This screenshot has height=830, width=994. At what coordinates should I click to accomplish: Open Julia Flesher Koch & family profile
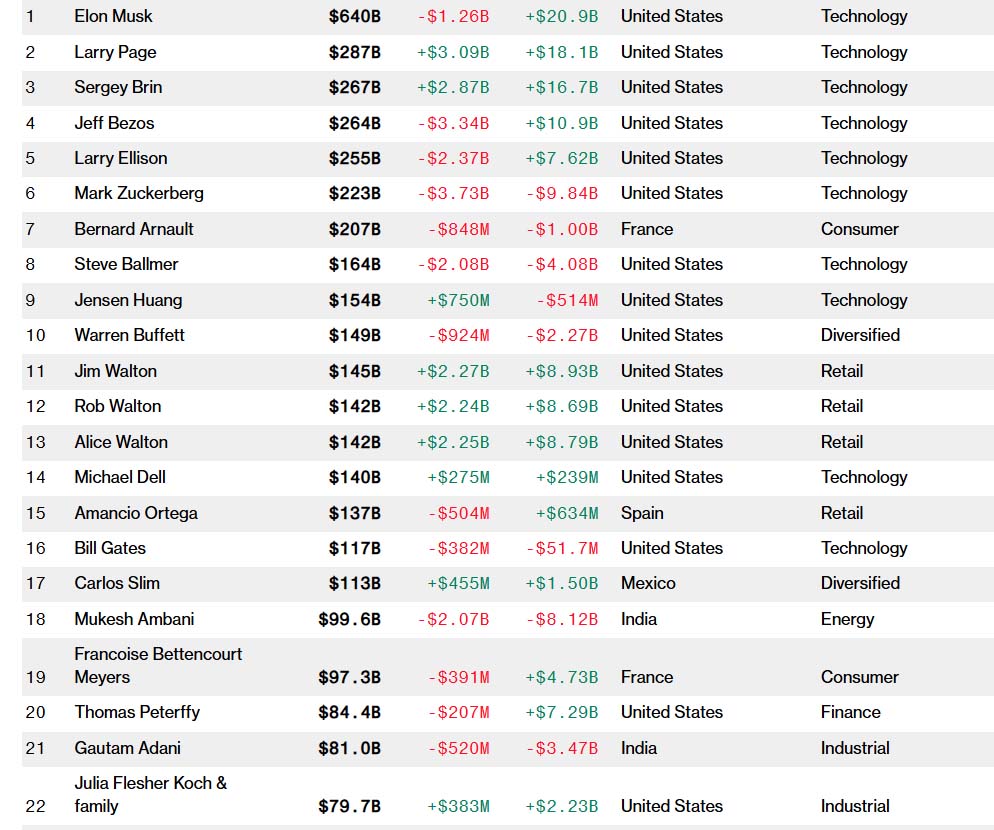coord(150,794)
